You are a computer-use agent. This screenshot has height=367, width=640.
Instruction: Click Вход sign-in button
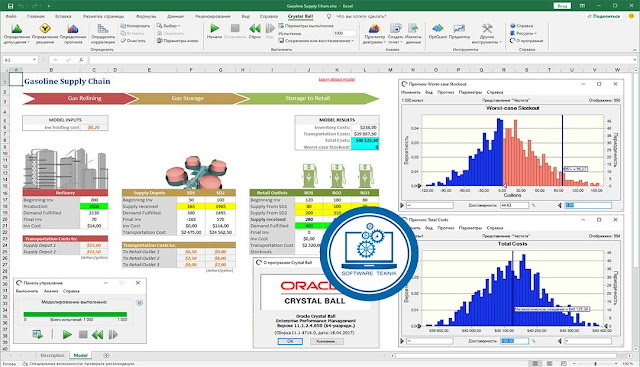562,6
